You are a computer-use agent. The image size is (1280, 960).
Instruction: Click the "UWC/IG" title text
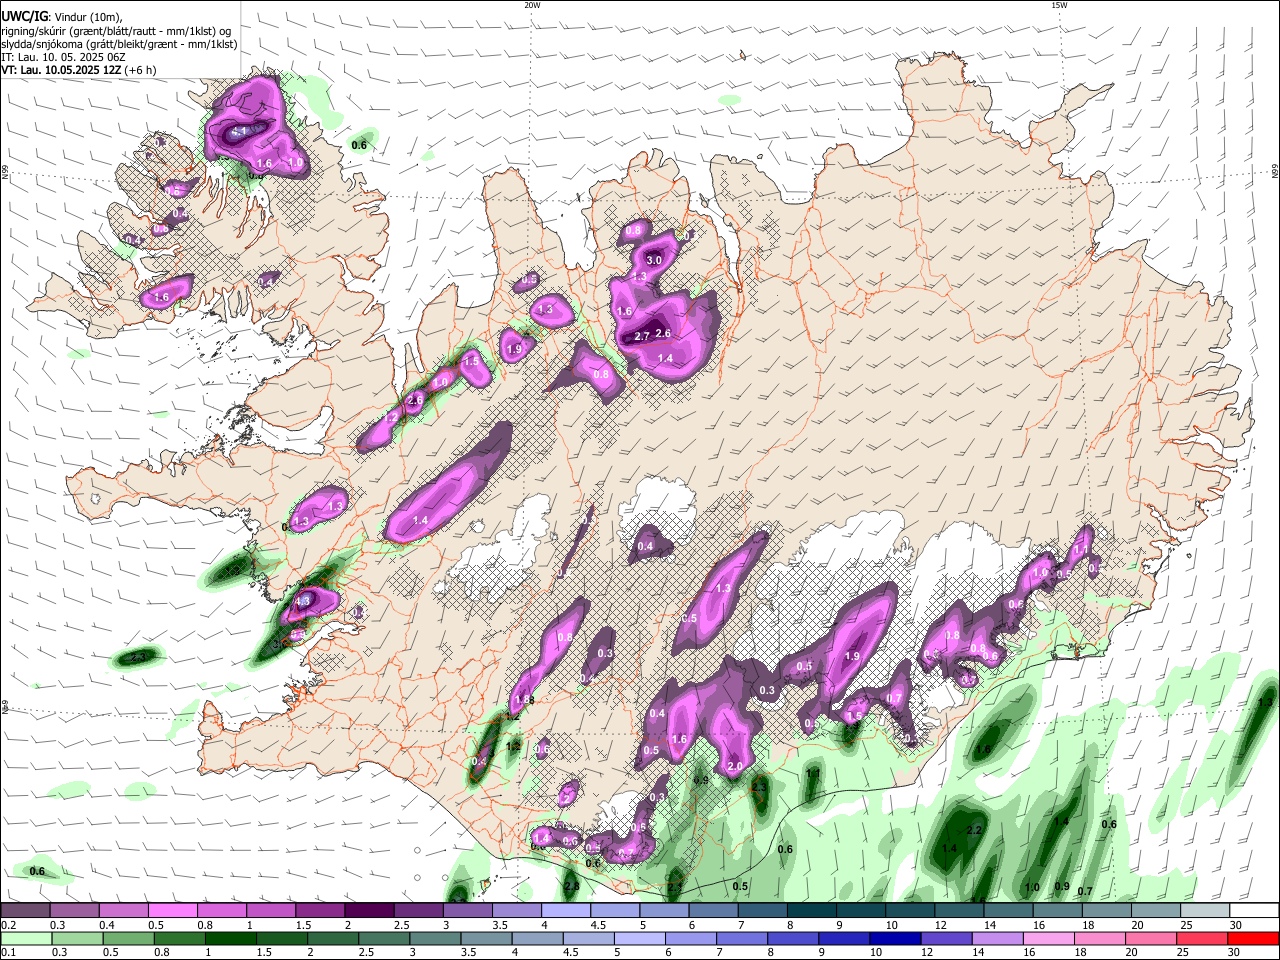[x=24, y=16]
